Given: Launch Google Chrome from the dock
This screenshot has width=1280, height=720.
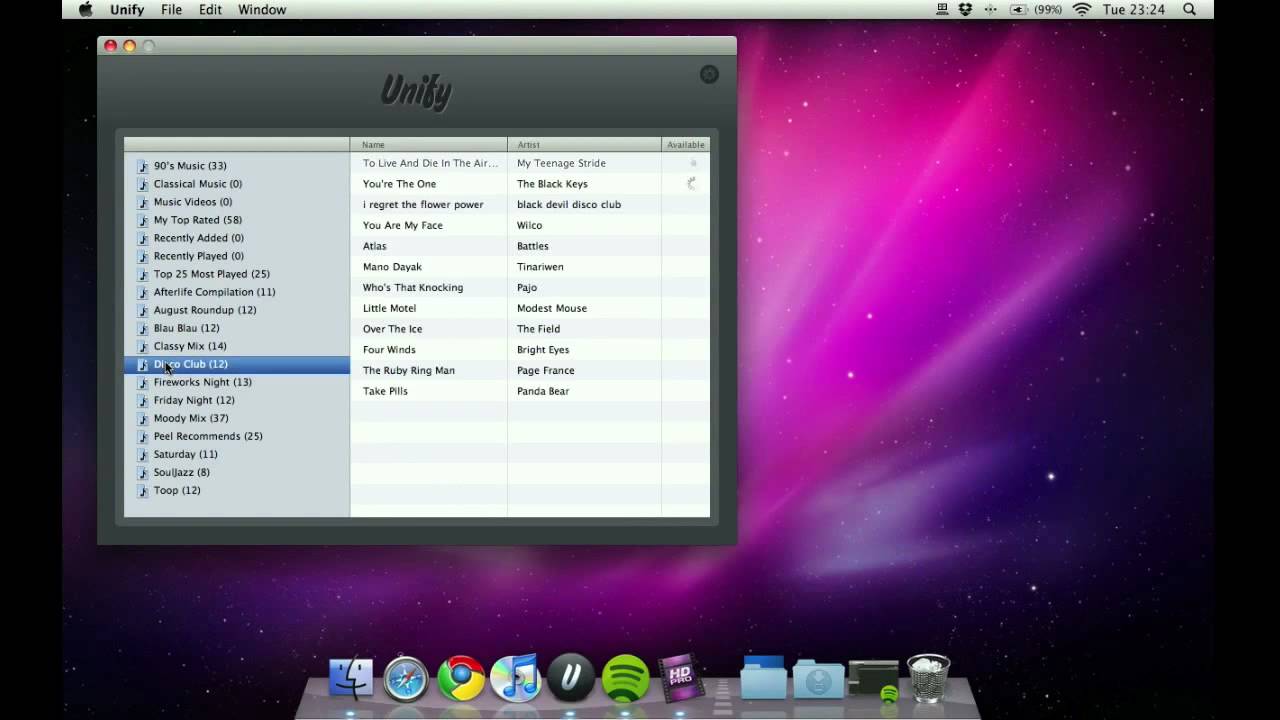Looking at the screenshot, I should (461, 679).
